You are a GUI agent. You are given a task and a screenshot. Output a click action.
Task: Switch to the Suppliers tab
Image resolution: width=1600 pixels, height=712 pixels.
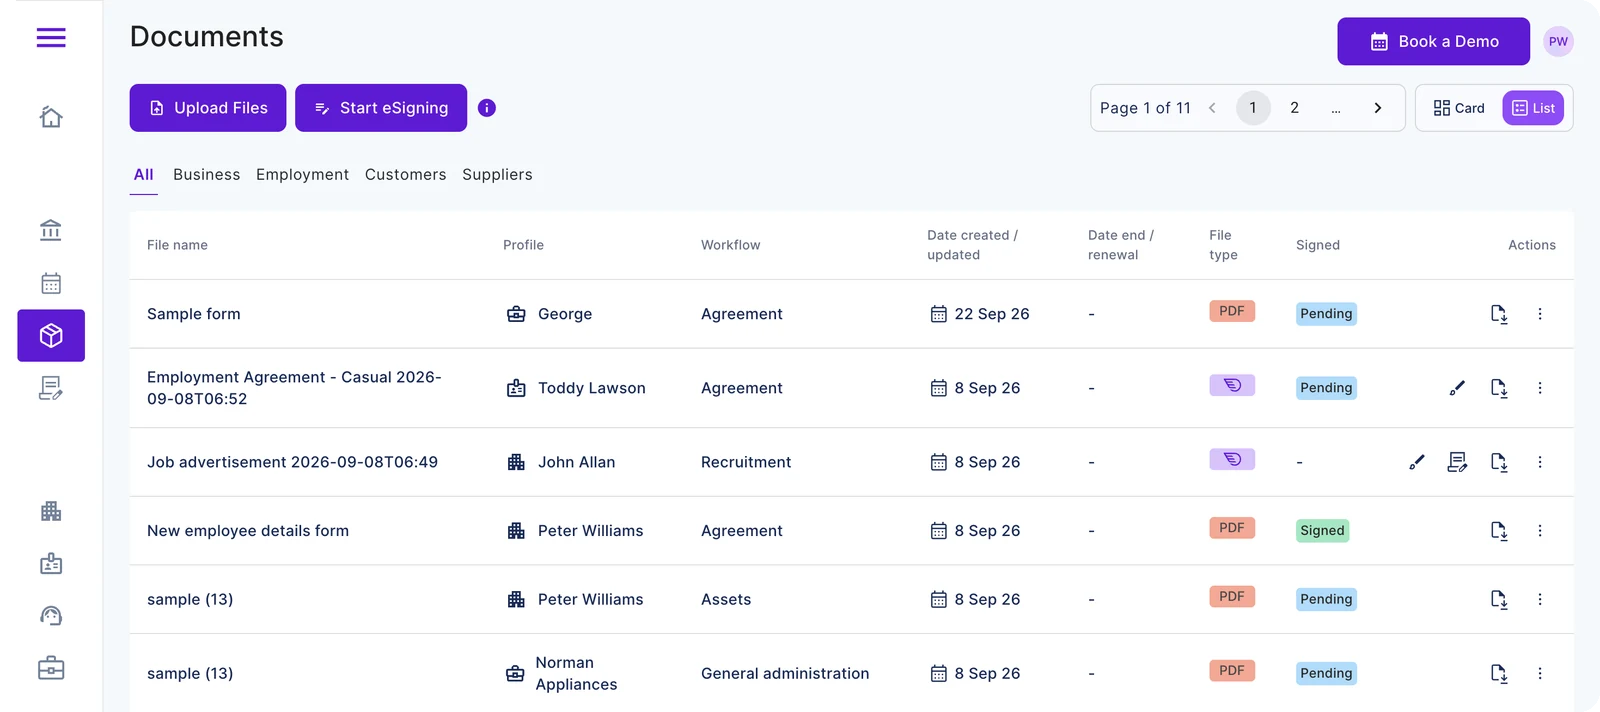pyautogui.click(x=497, y=175)
